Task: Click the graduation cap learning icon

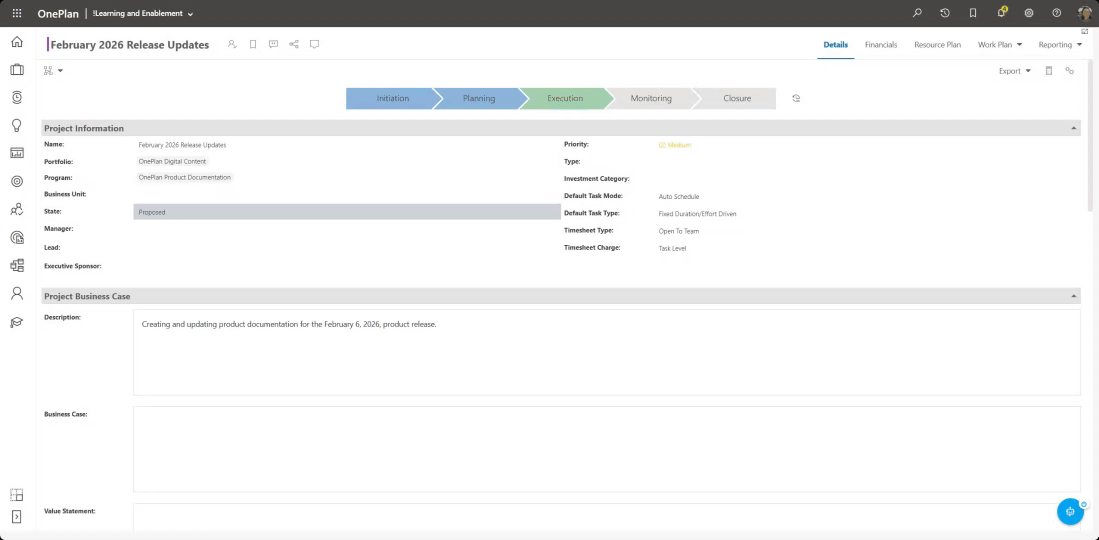Action: (x=16, y=322)
